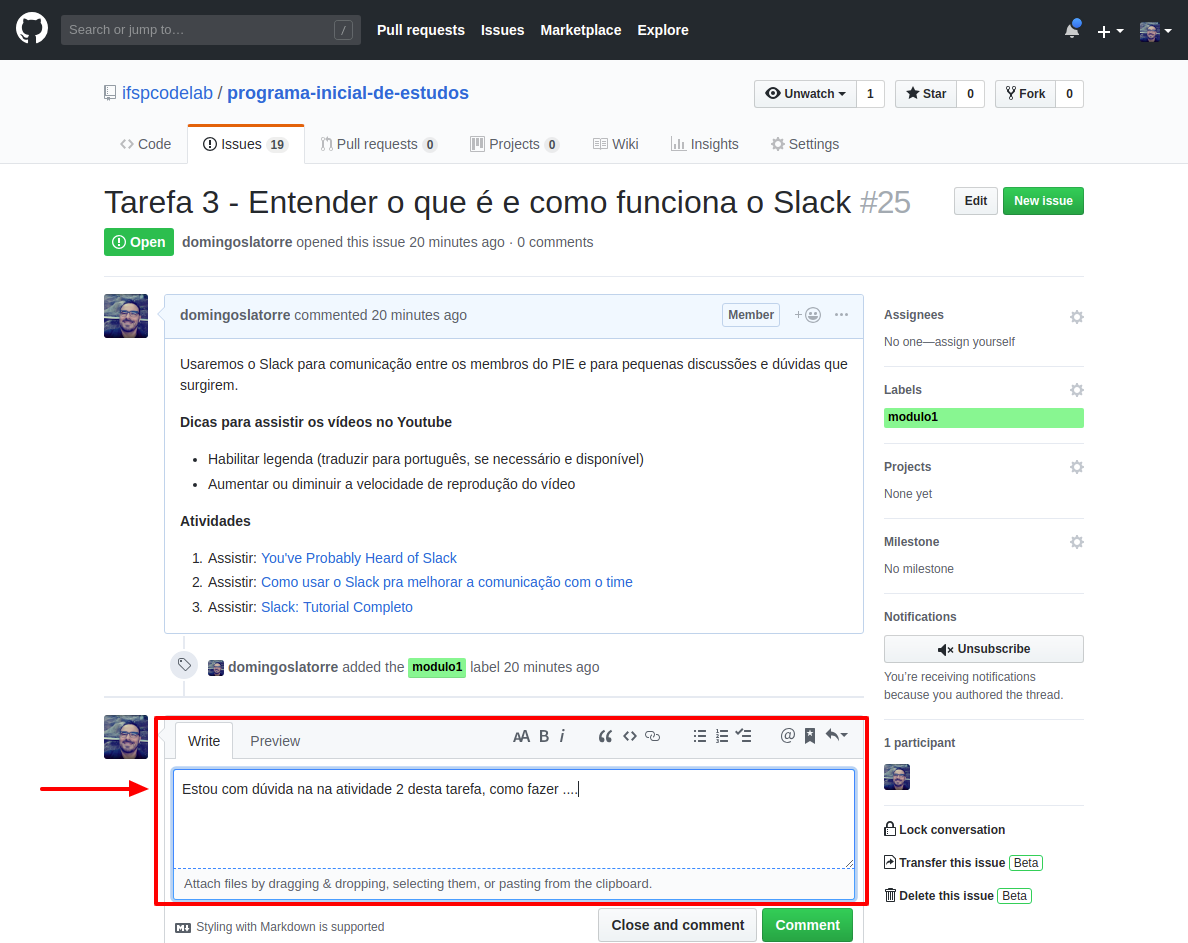Focus the Search or jump to field

pyautogui.click(x=211, y=30)
